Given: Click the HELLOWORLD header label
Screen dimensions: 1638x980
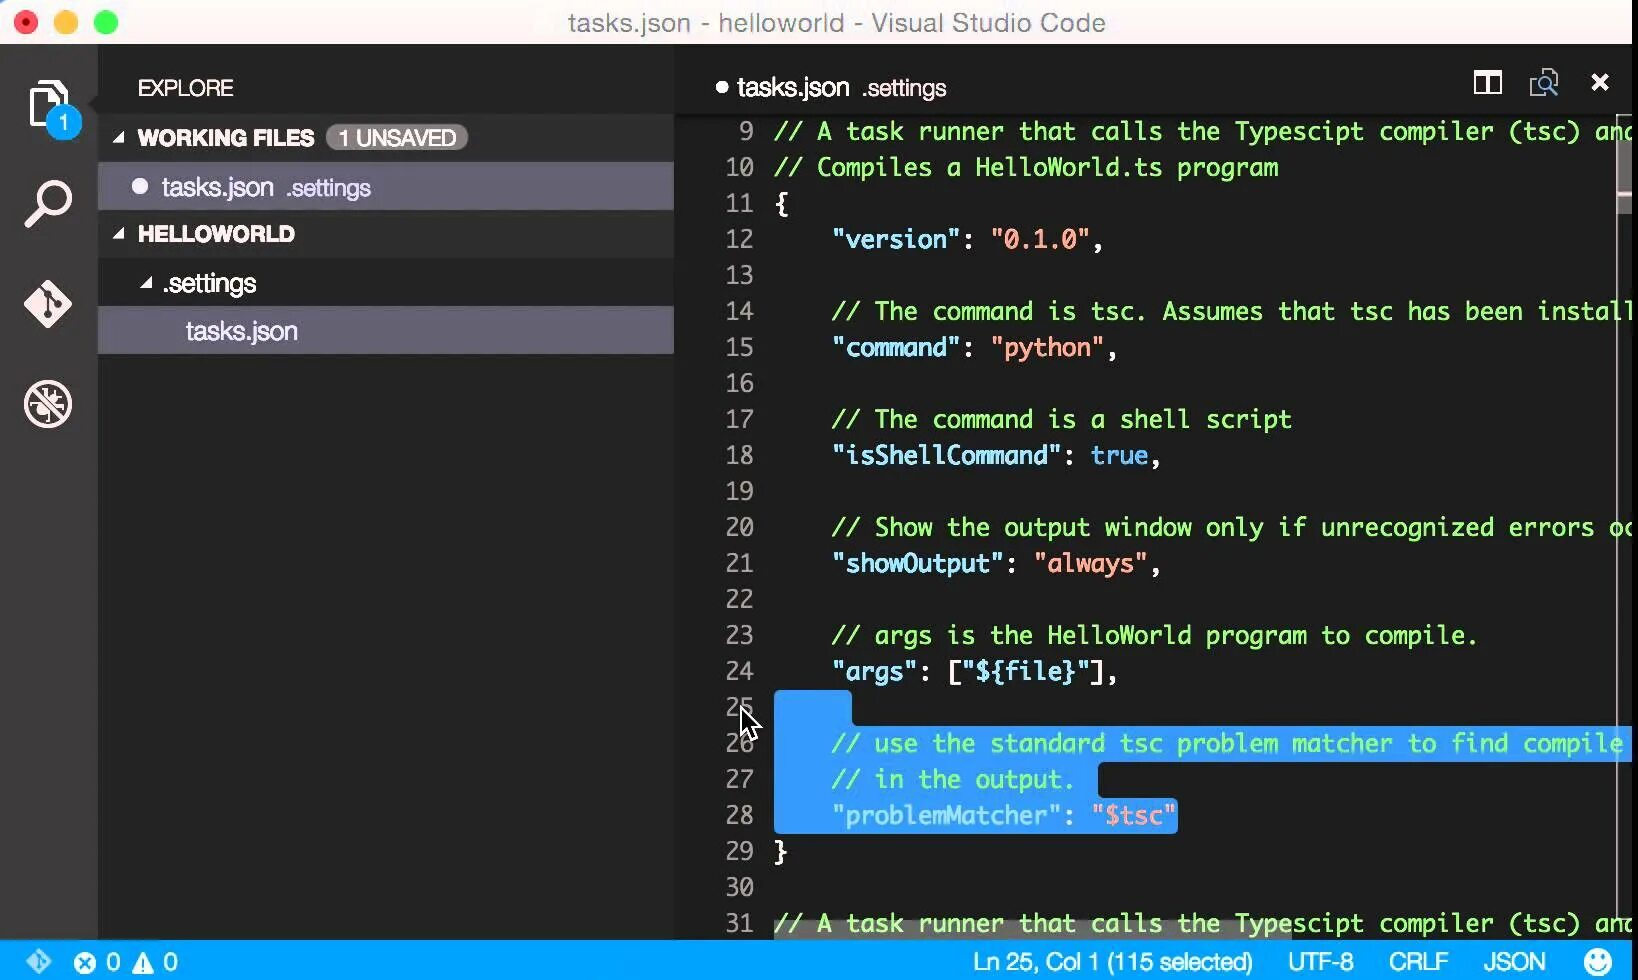Looking at the screenshot, I should (216, 234).
